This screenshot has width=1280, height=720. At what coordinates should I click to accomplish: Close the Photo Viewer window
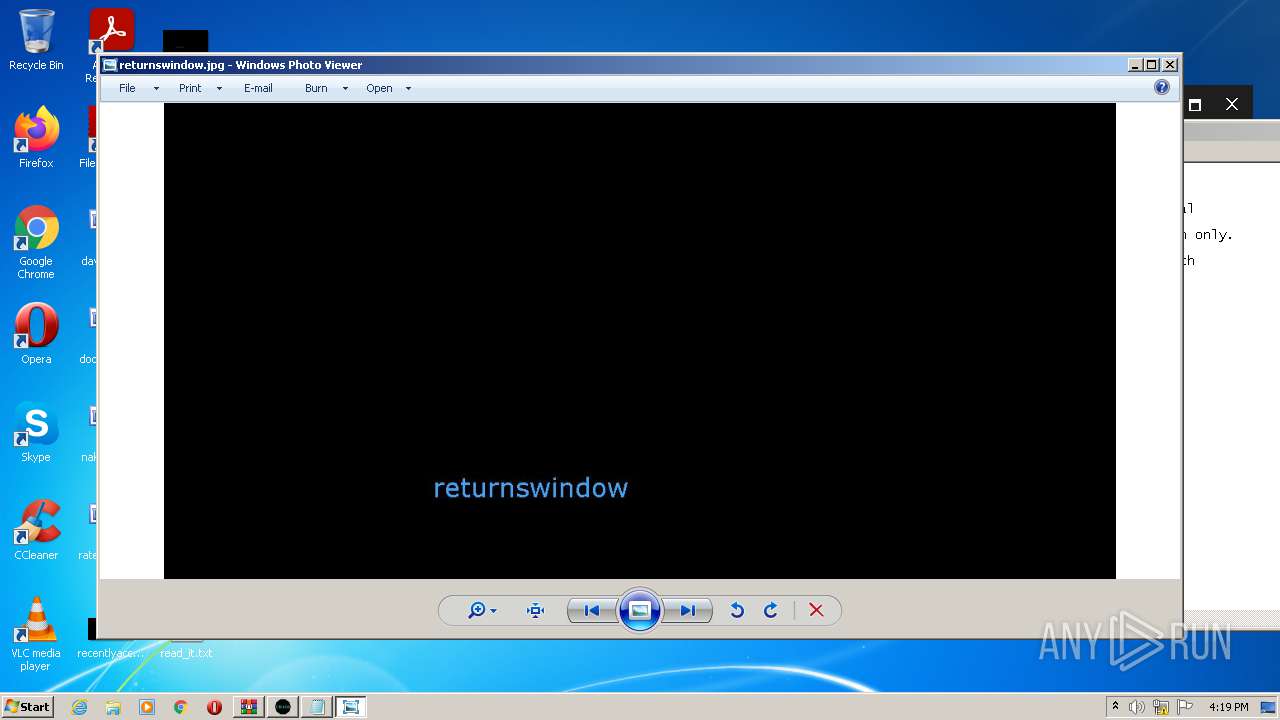1170,65
